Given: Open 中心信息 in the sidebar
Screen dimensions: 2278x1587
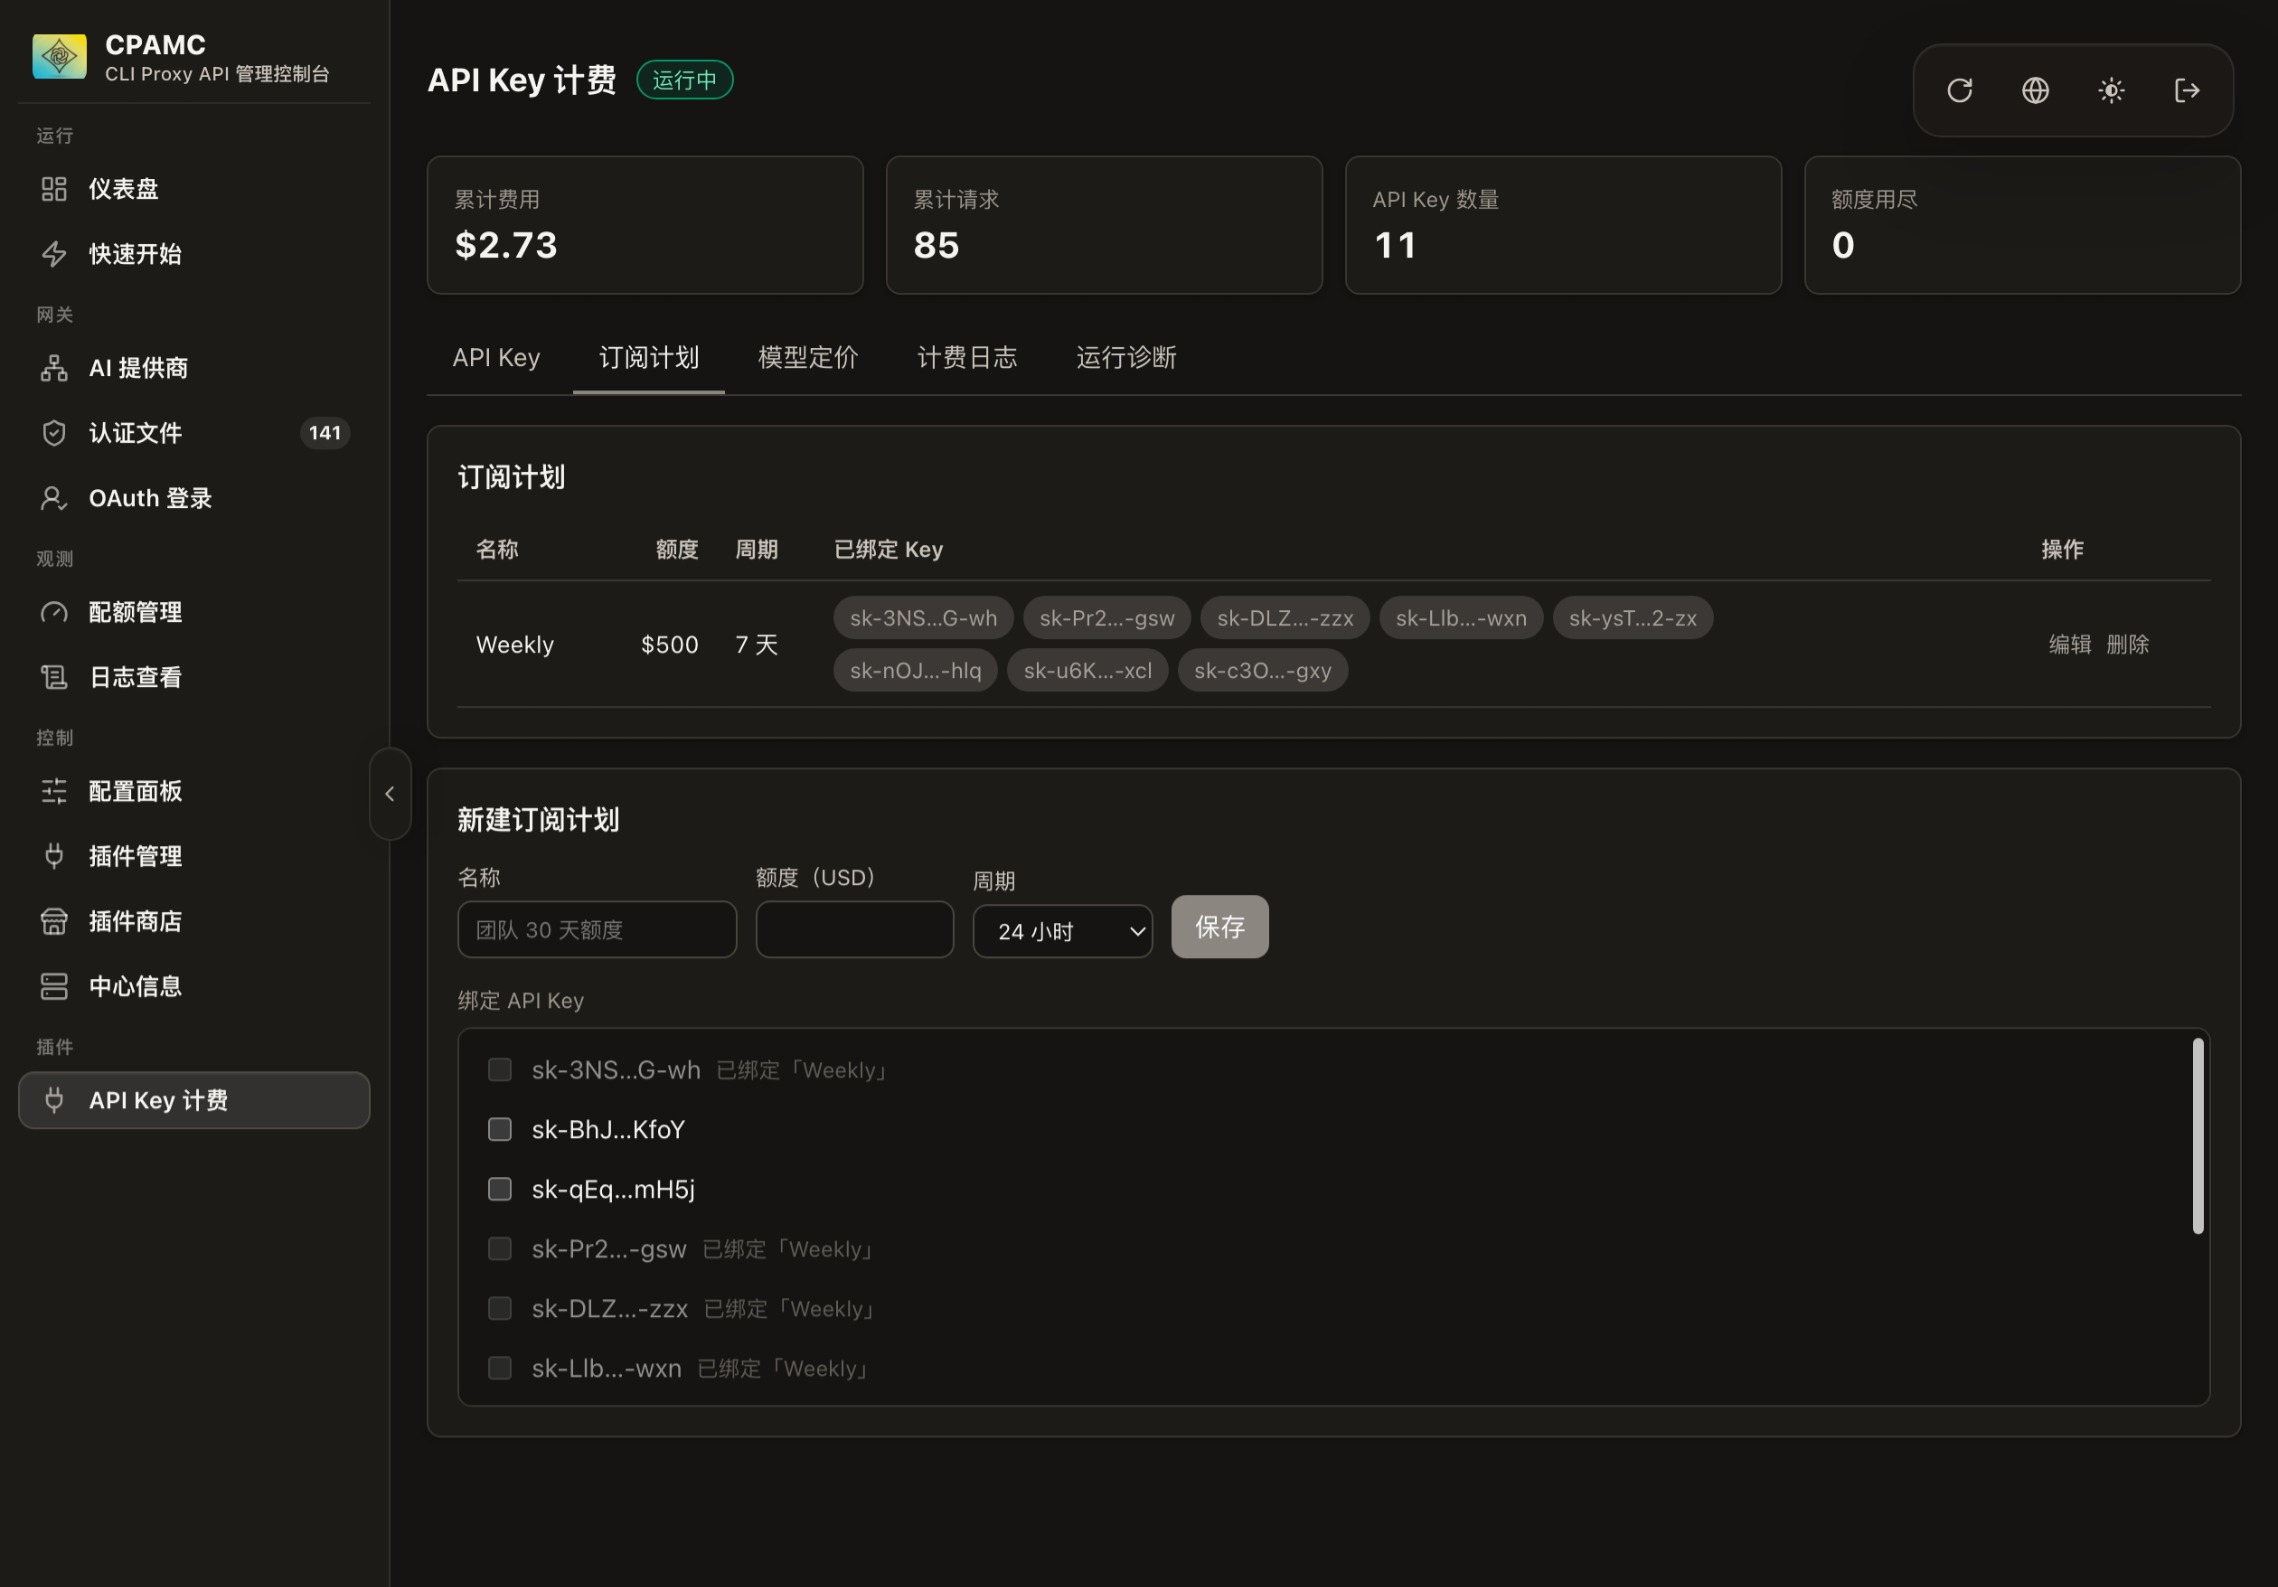Looking at the screenshot, I should (194, 986).
